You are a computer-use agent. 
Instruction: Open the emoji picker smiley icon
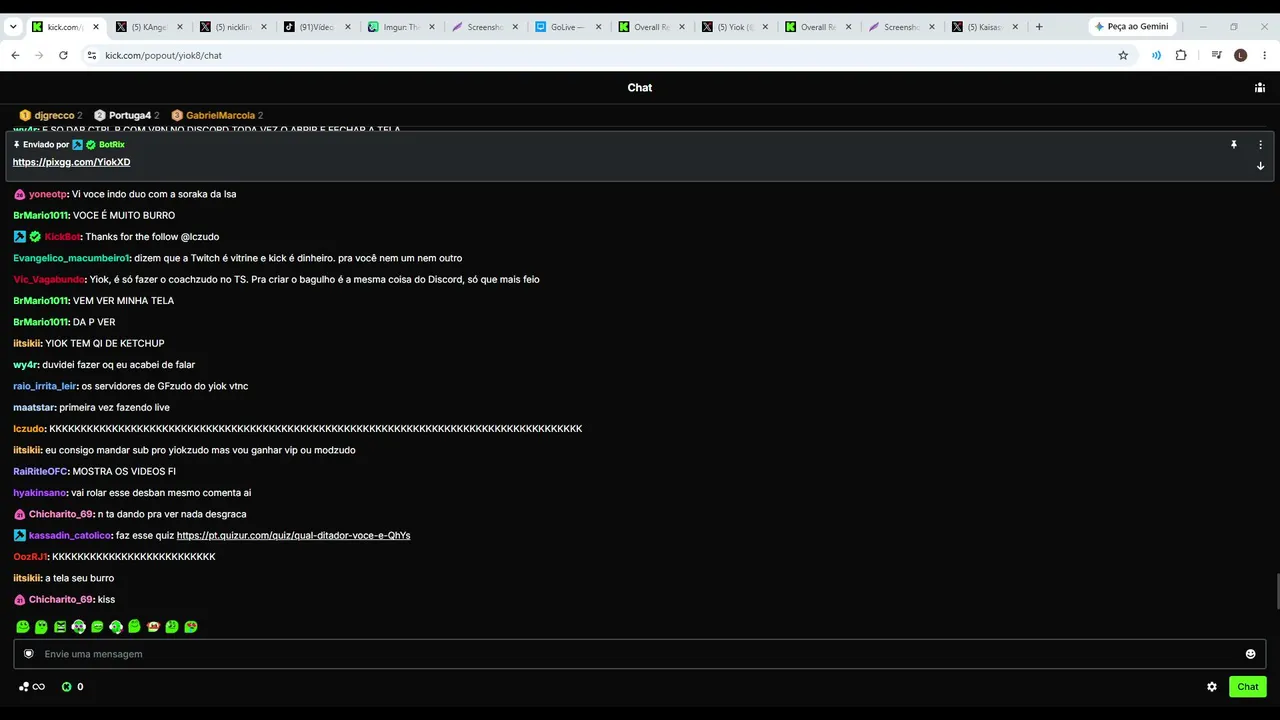[x=1250, y=654]
